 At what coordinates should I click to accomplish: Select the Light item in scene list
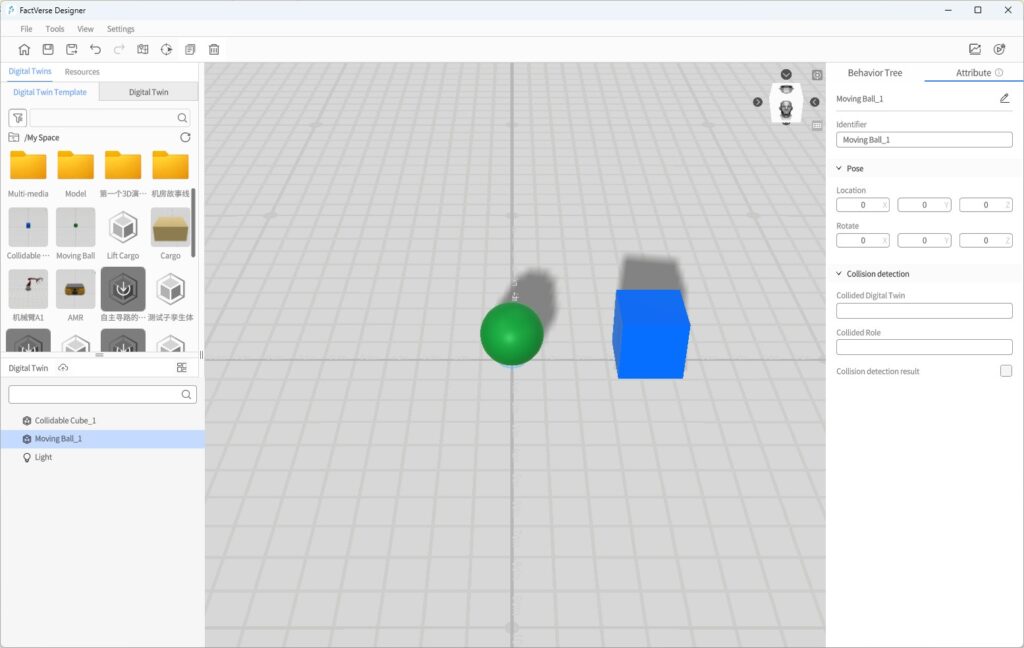click(x=43, y=457)
